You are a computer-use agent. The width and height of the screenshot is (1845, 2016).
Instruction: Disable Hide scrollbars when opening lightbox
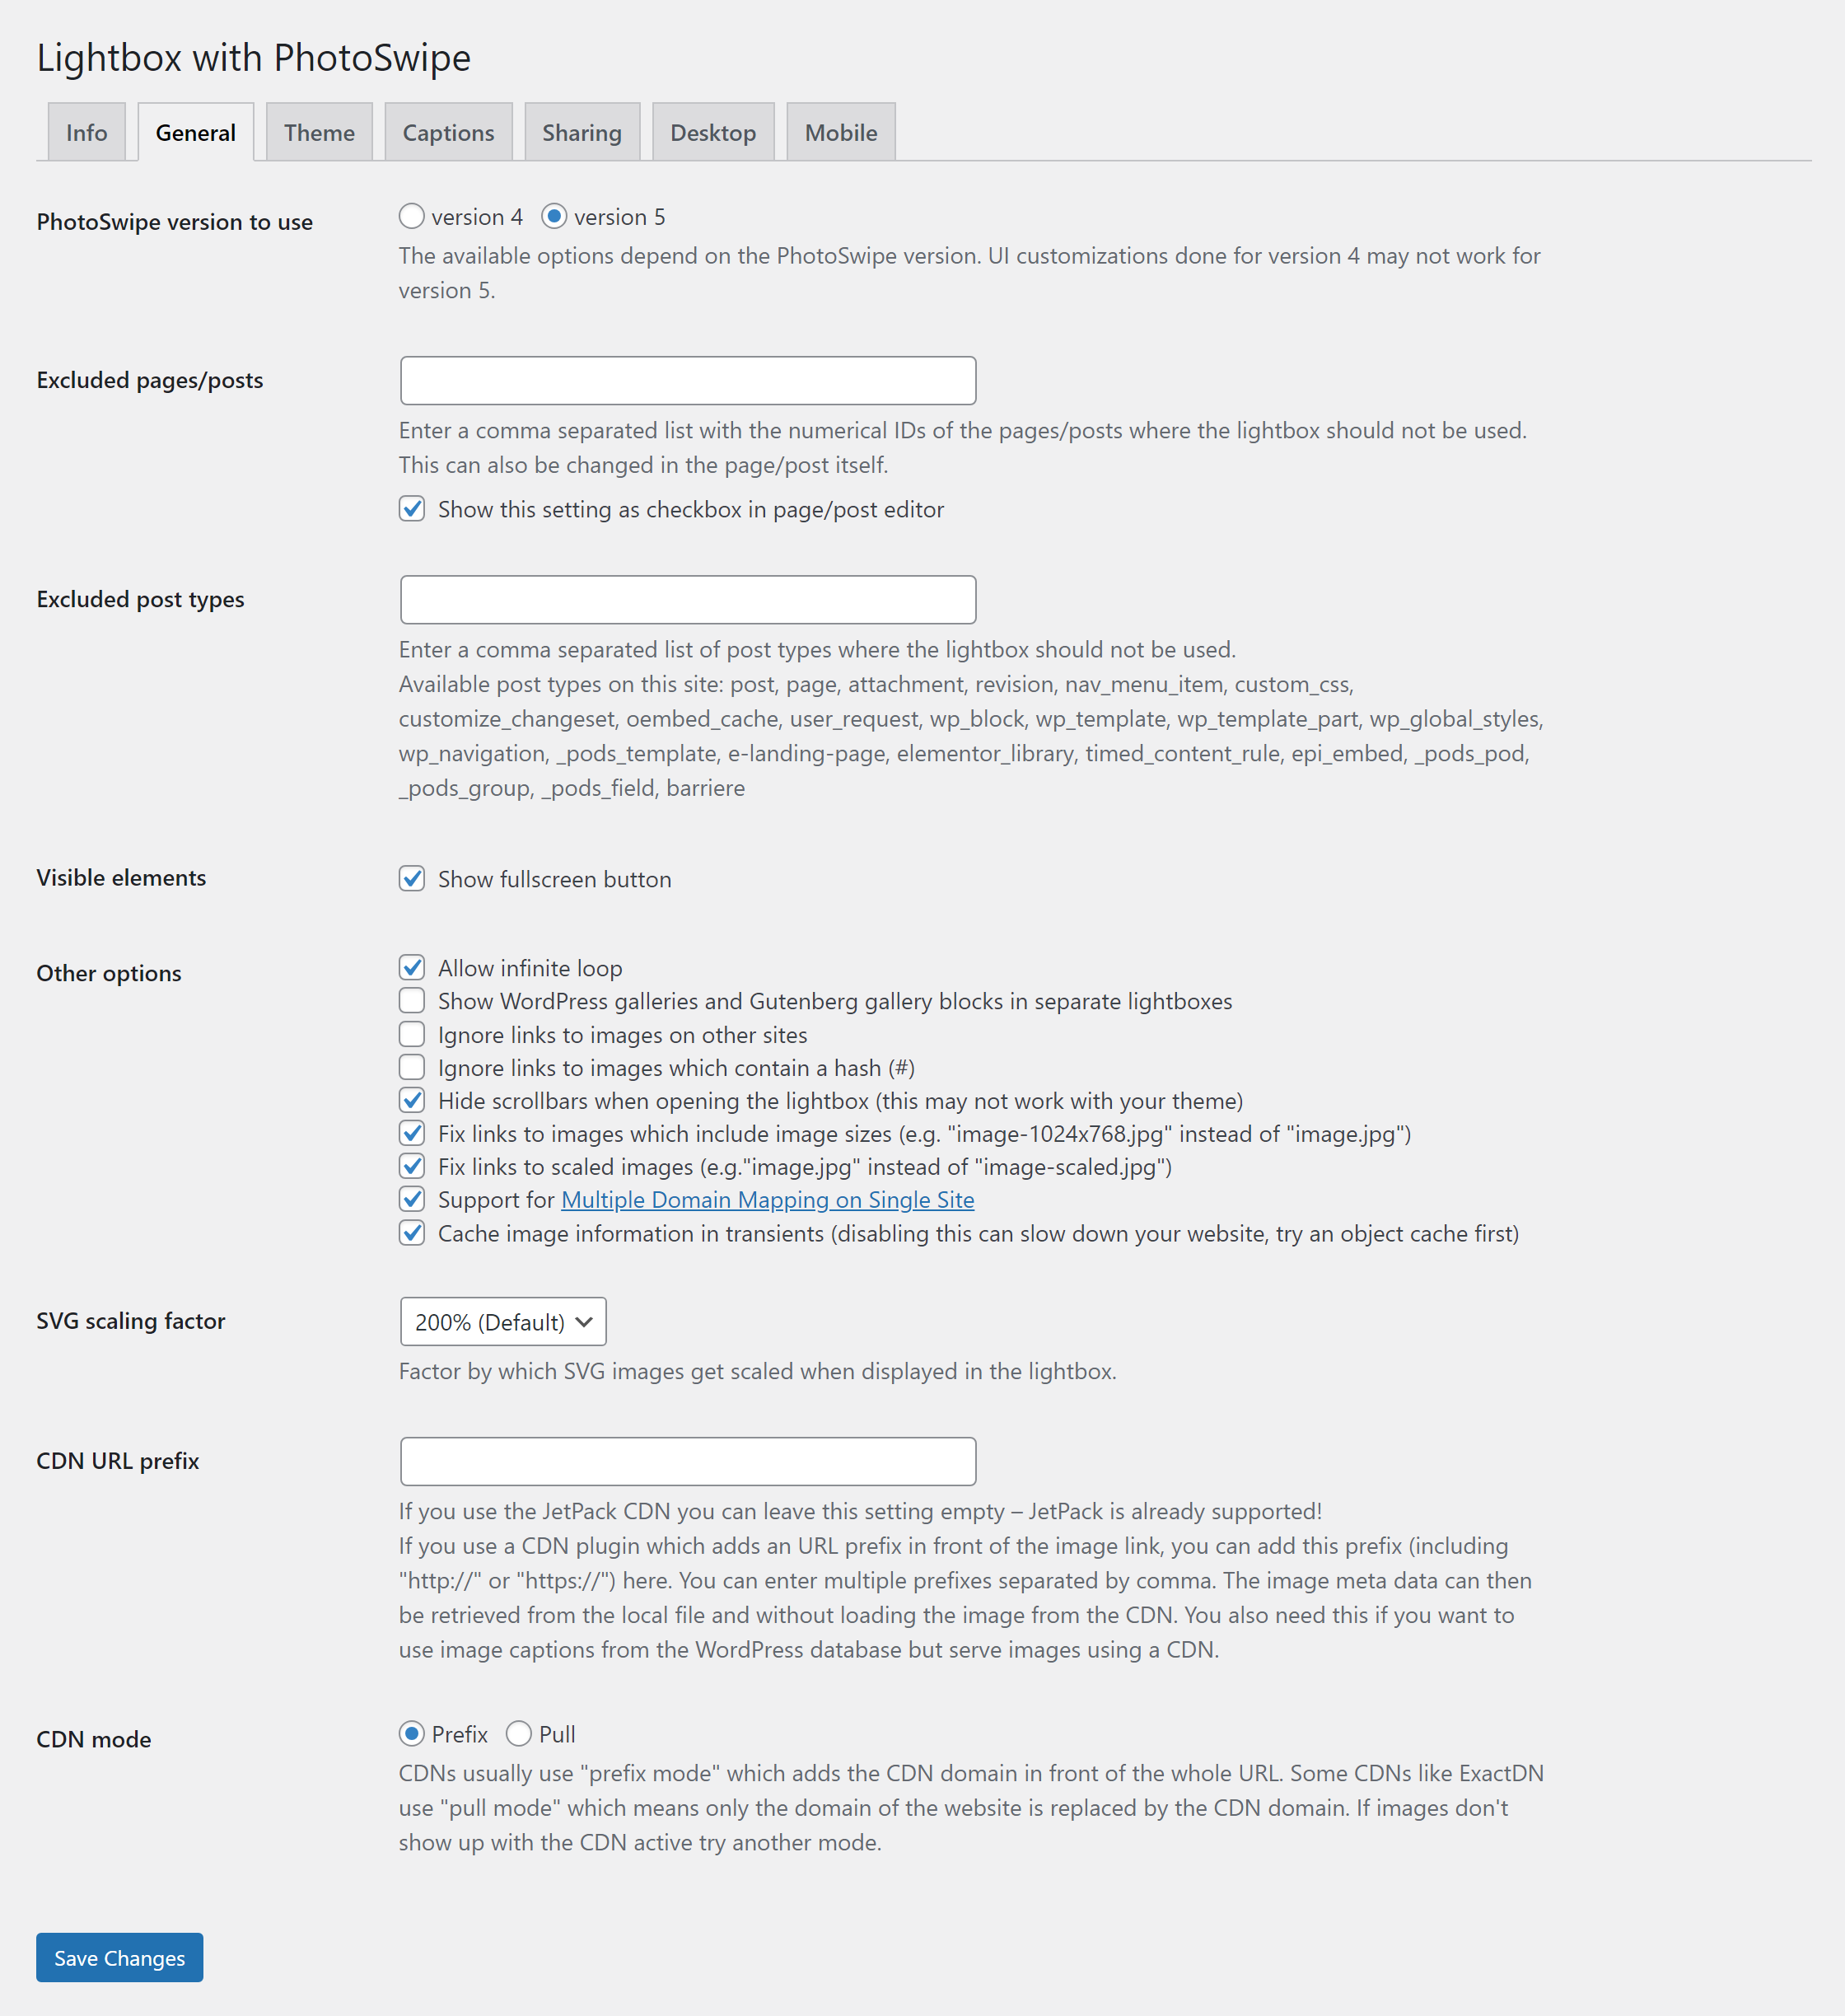click(411, 1099)
